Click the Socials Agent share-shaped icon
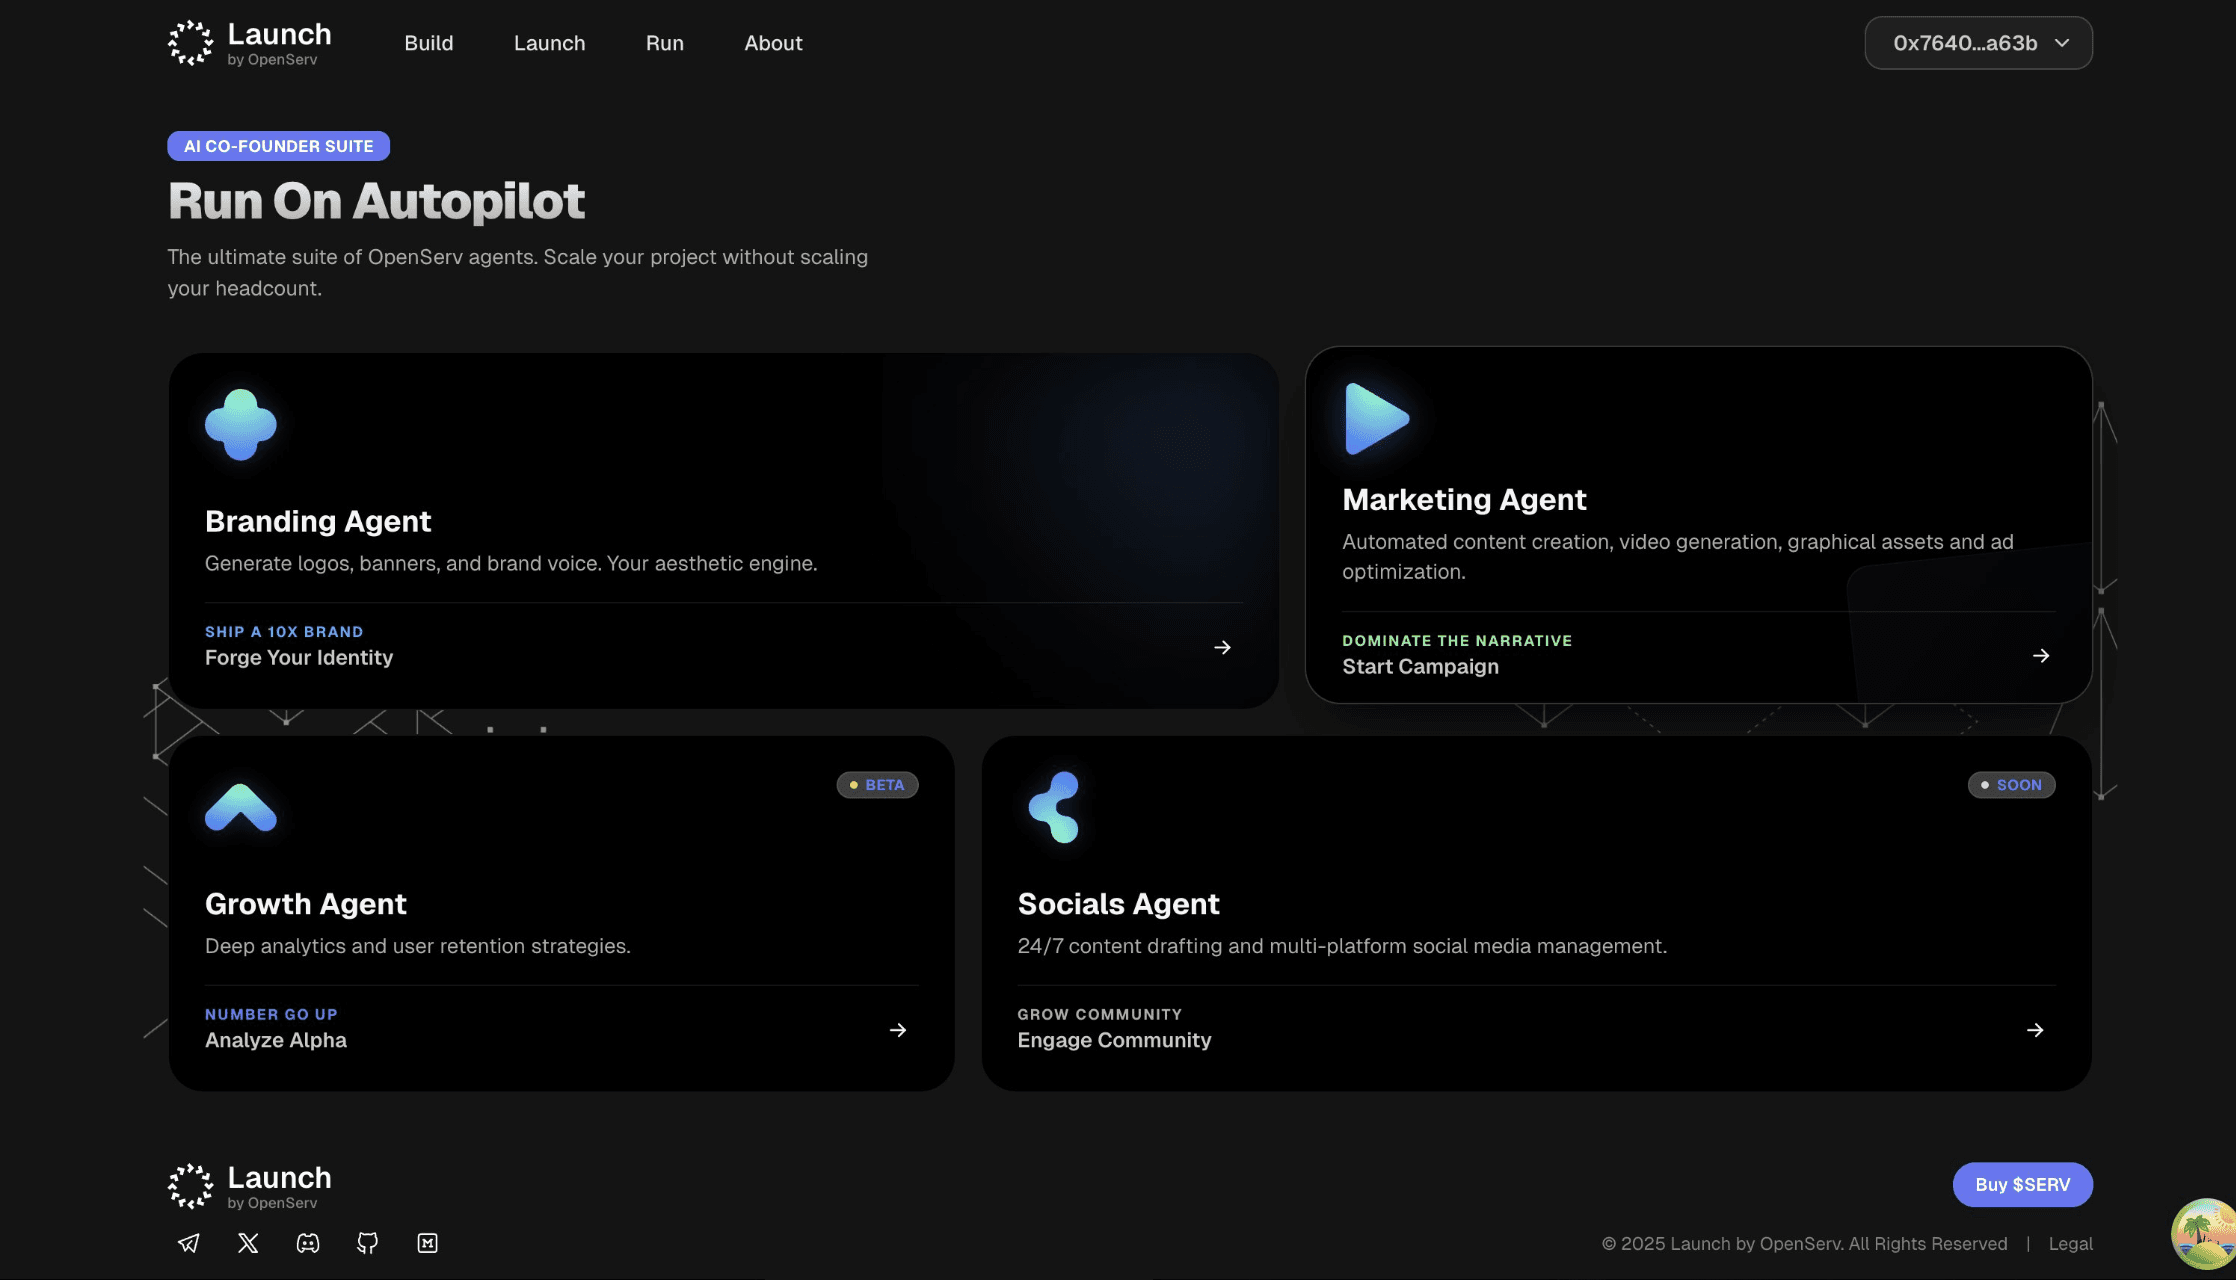The height and width of the screenshot is (1280, 2236). click(x=1054, y=807)
